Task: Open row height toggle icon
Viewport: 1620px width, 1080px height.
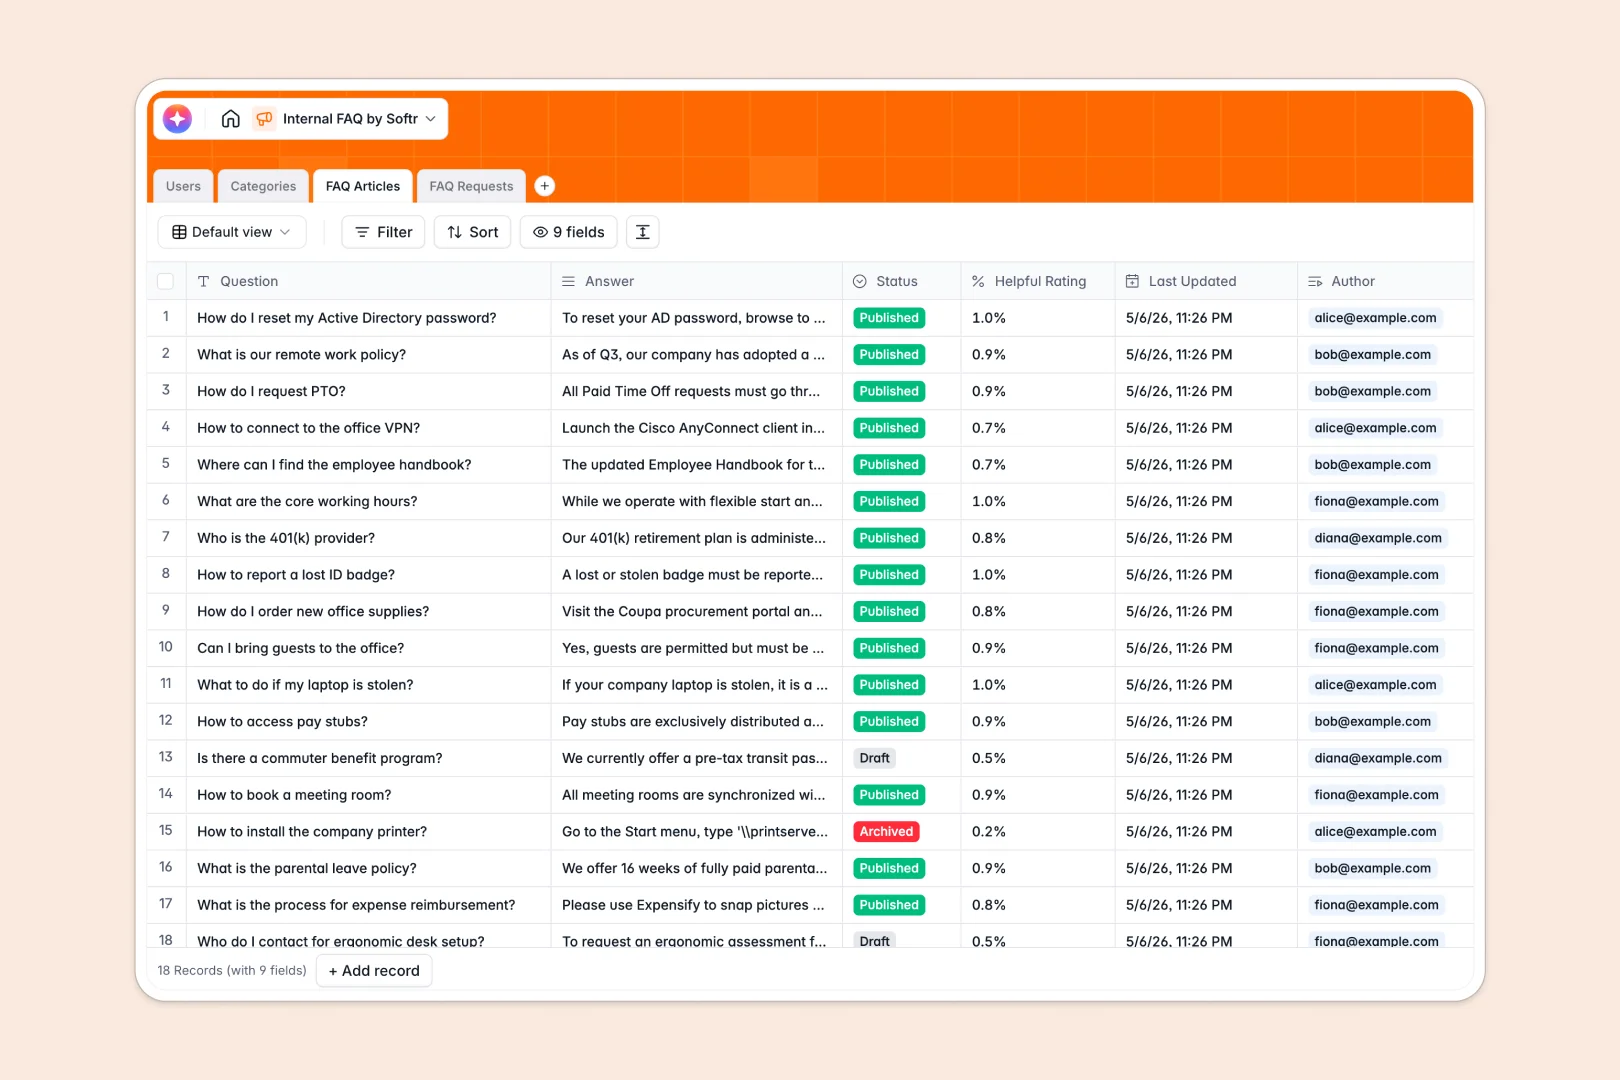Action: pyautogui.click(x=643, y=232)
